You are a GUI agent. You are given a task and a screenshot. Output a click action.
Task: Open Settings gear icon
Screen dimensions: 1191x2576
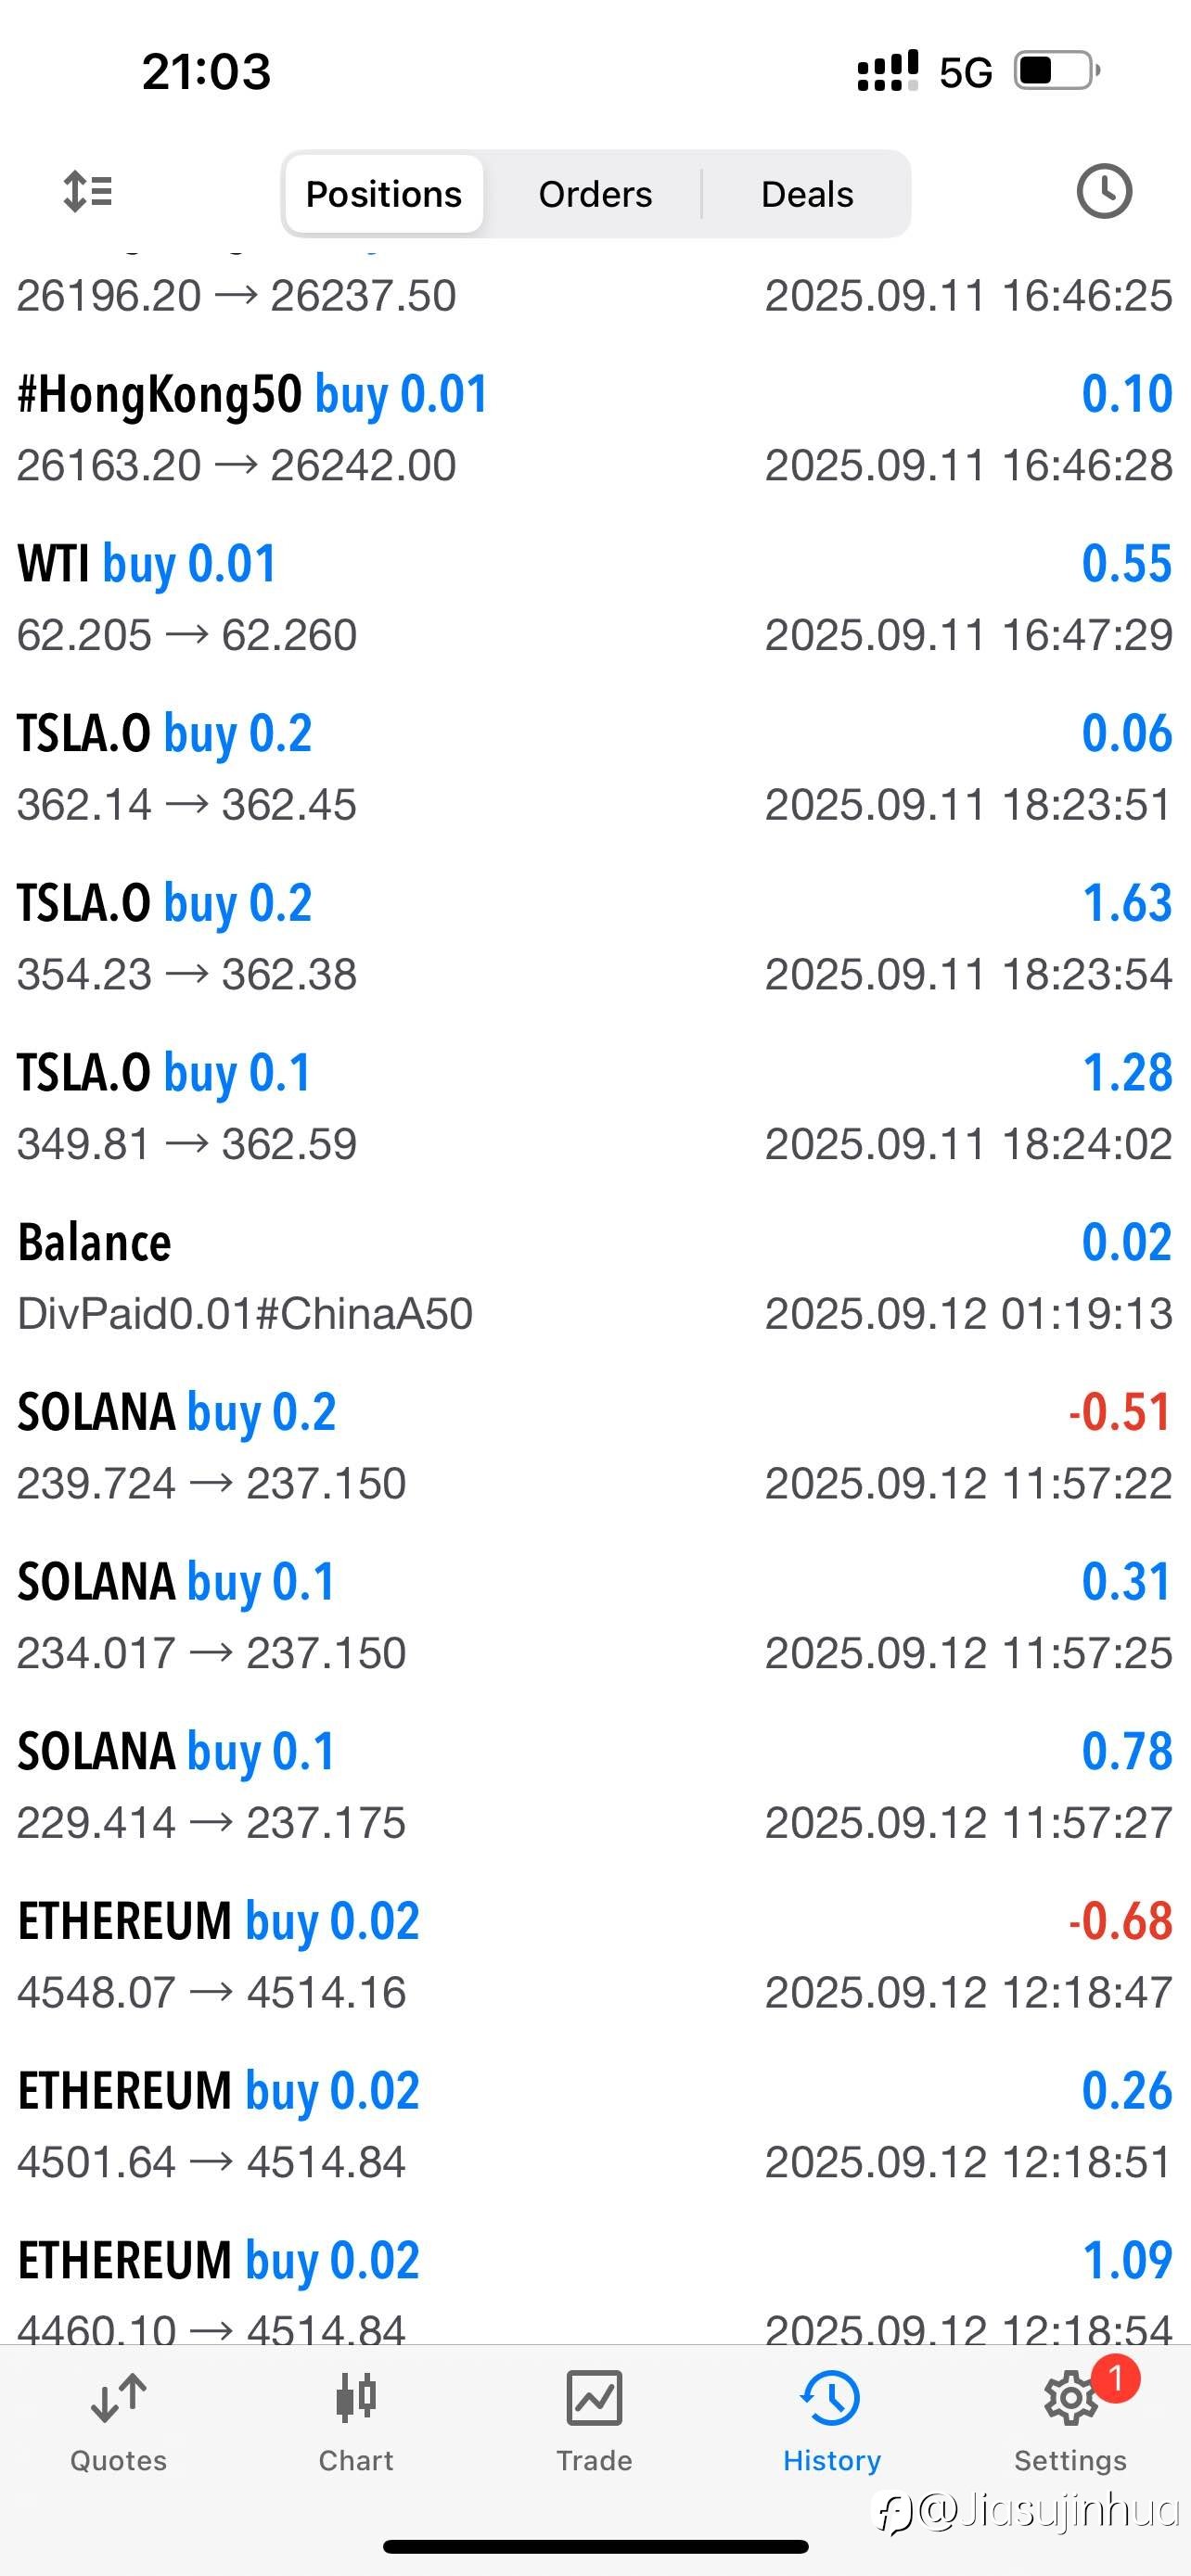tap(1071, 2398)
